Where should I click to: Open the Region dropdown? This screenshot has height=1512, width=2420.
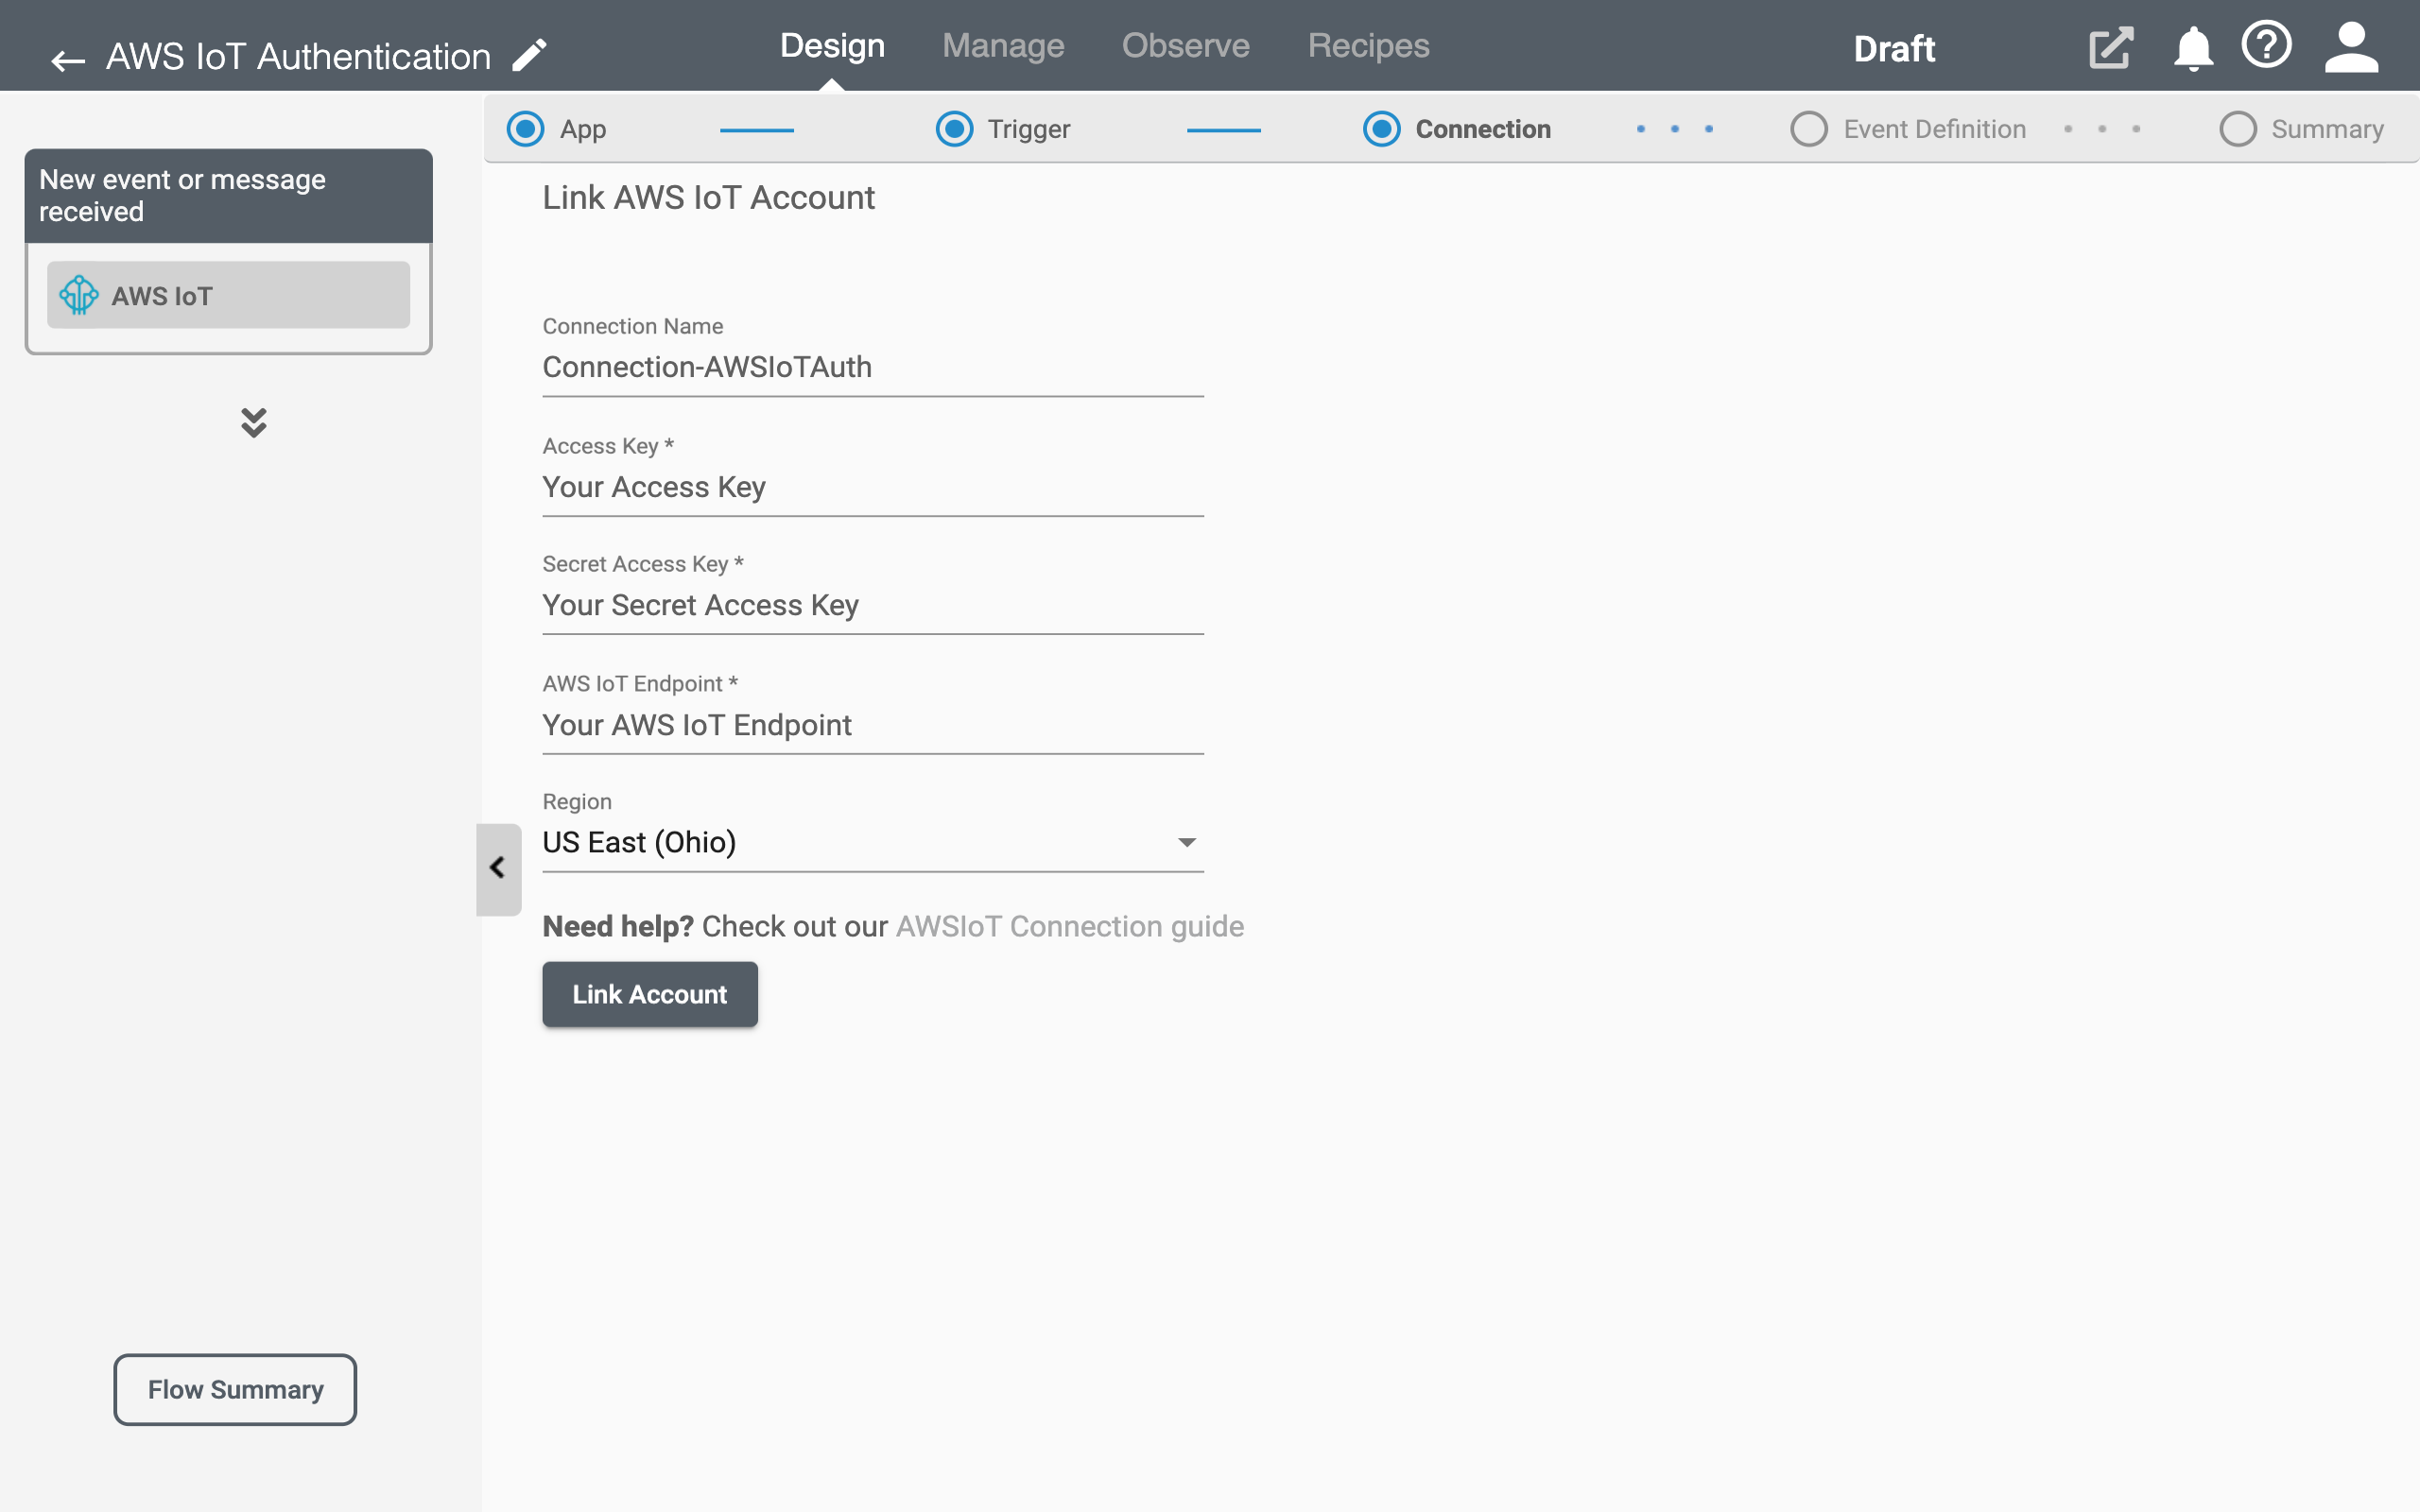click(873, 842)
